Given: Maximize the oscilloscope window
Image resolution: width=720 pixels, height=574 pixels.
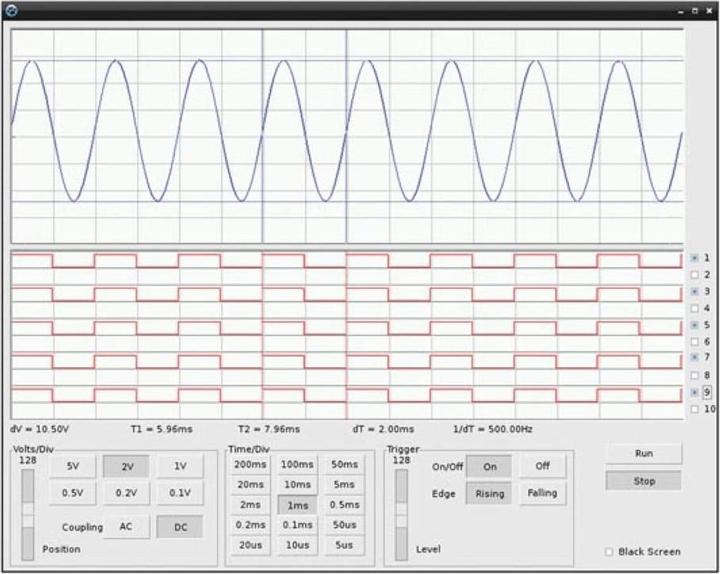Looking at the screenshot, I should (694, 9).
